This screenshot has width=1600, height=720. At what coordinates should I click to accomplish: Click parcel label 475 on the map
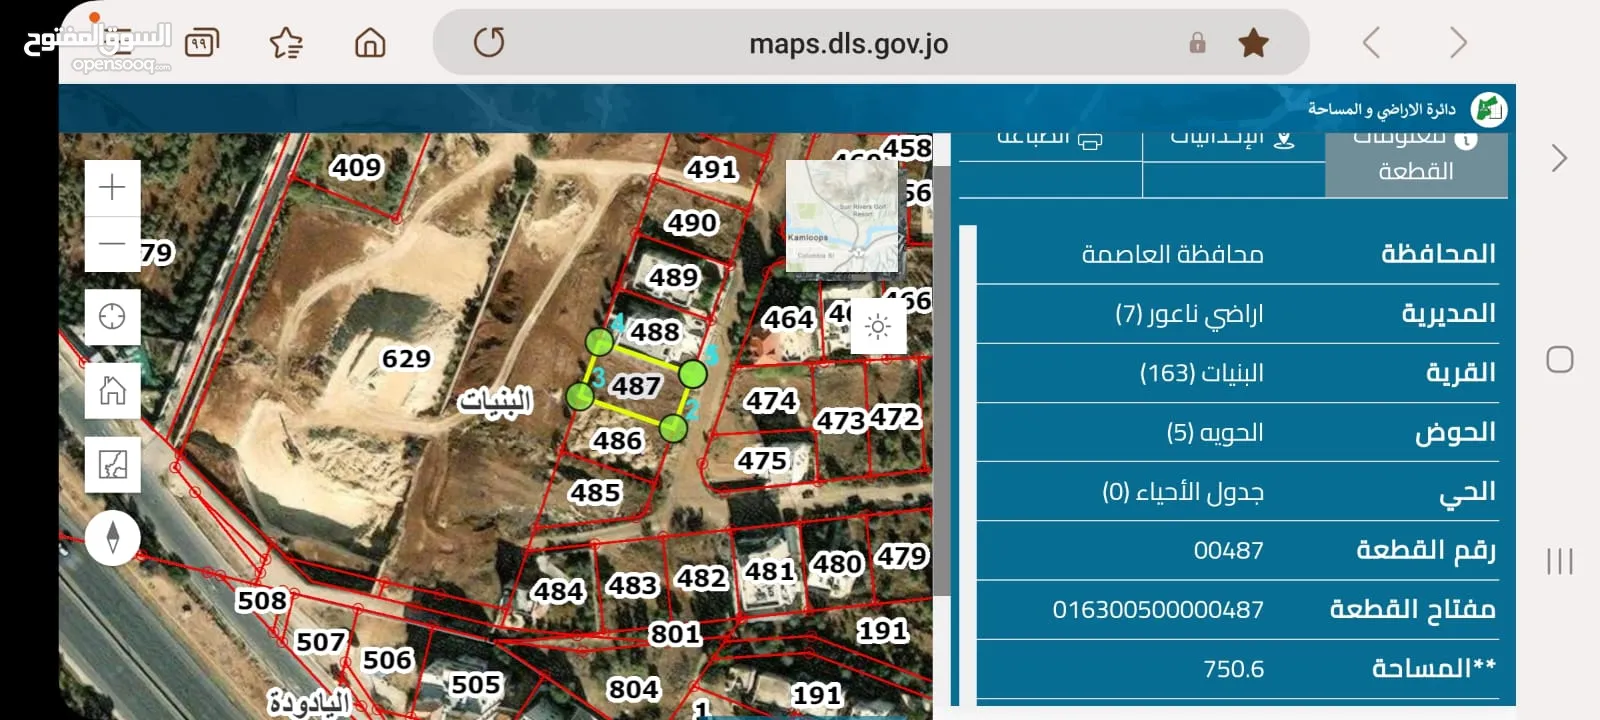[x=762, y=461]
